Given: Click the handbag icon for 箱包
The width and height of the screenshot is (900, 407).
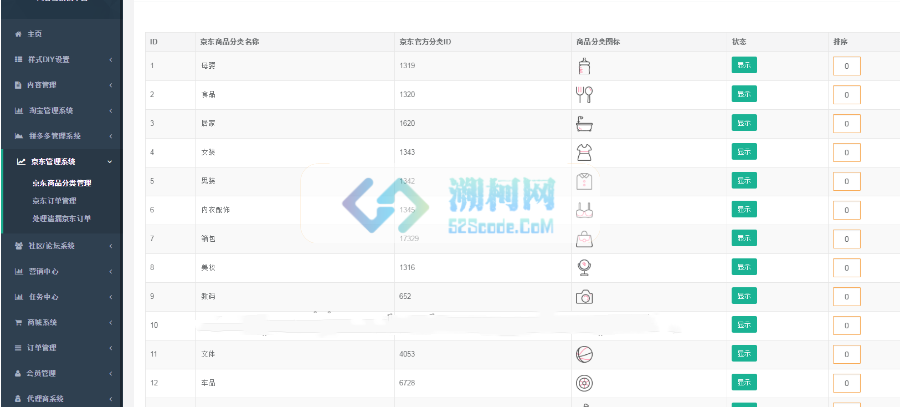Looking at the screenshot, I should [x=584, y=239].
